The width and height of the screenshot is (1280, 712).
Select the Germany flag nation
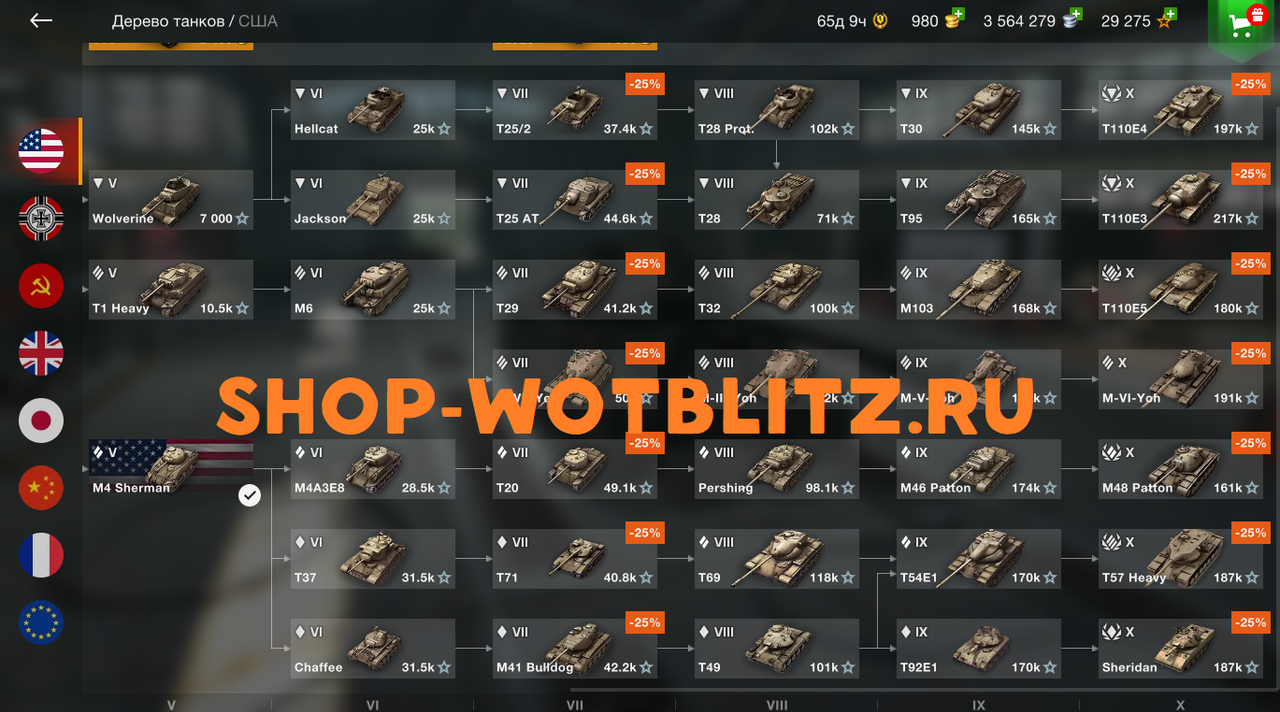coord(41,218)
